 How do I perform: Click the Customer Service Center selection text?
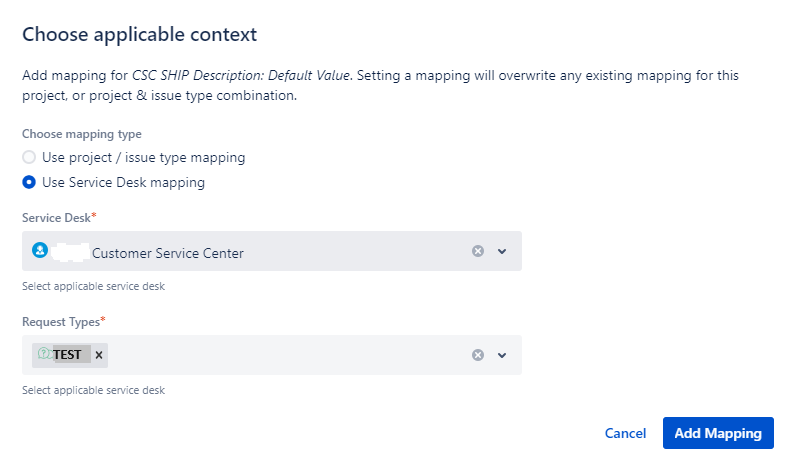click(167, 253)
